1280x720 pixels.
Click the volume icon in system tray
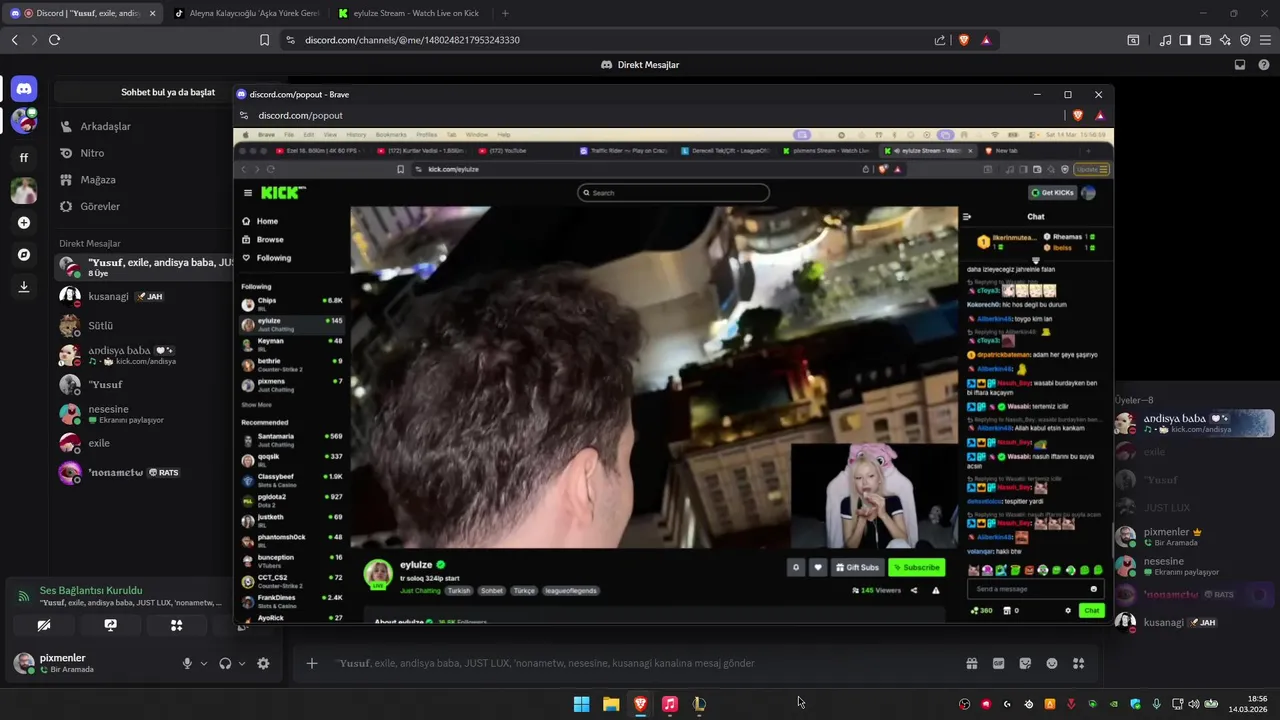coord(1193,704)
